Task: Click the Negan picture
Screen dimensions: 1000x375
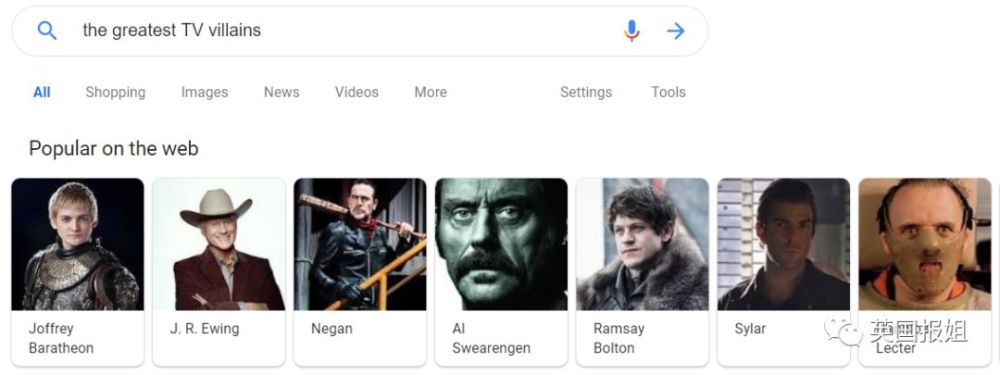Action: pos(360,244)
